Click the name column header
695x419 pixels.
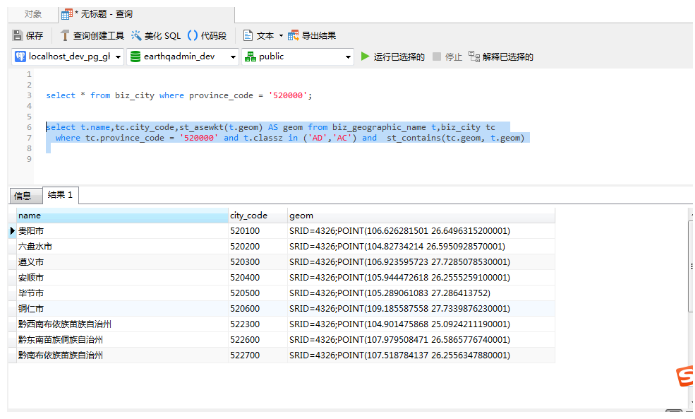pos(122,215)
